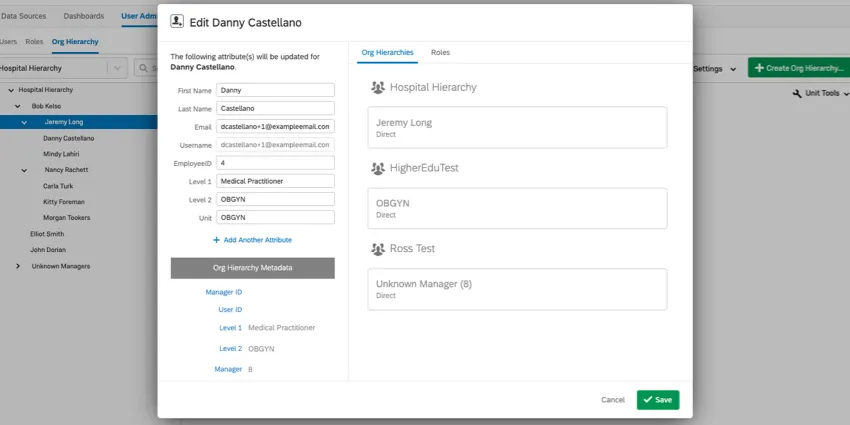Select the Jeremy Long hierarchy card
Screen dimensions: 850x425
(x=516, y=127)
